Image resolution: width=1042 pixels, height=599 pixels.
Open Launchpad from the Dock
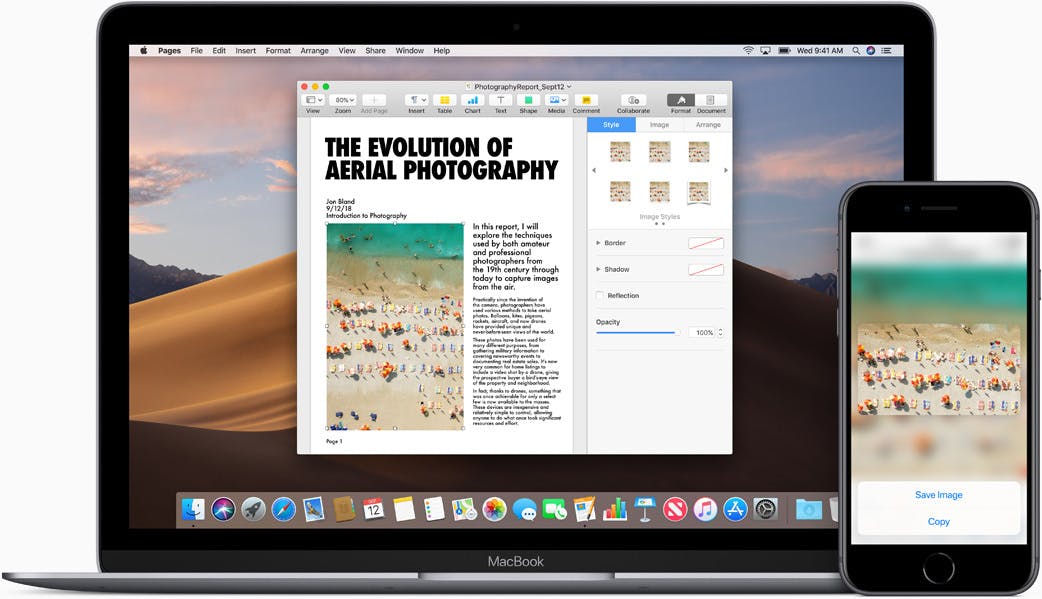(253, 510)
